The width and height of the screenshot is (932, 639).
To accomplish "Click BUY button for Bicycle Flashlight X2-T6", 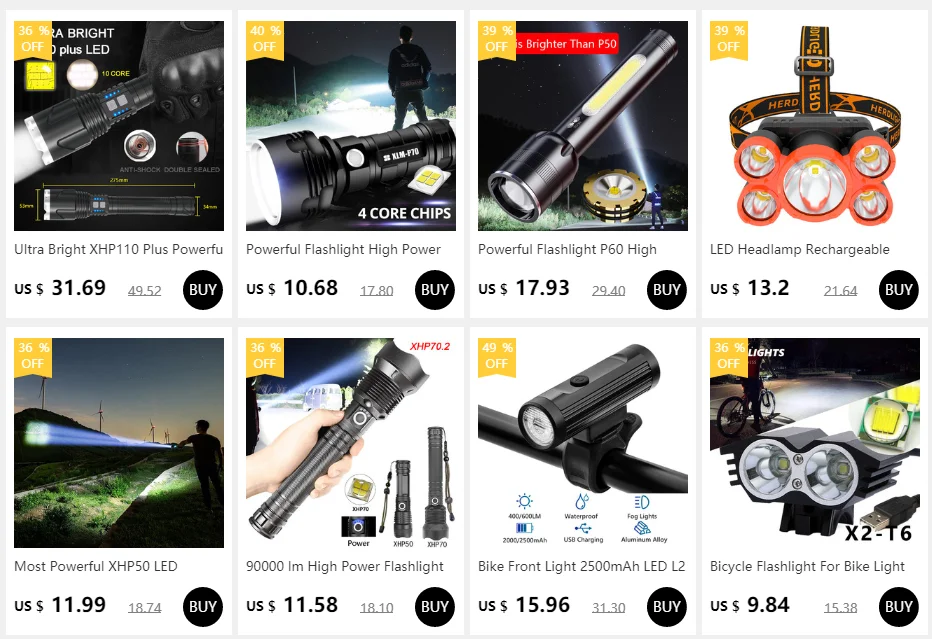I will pos(898,606).
